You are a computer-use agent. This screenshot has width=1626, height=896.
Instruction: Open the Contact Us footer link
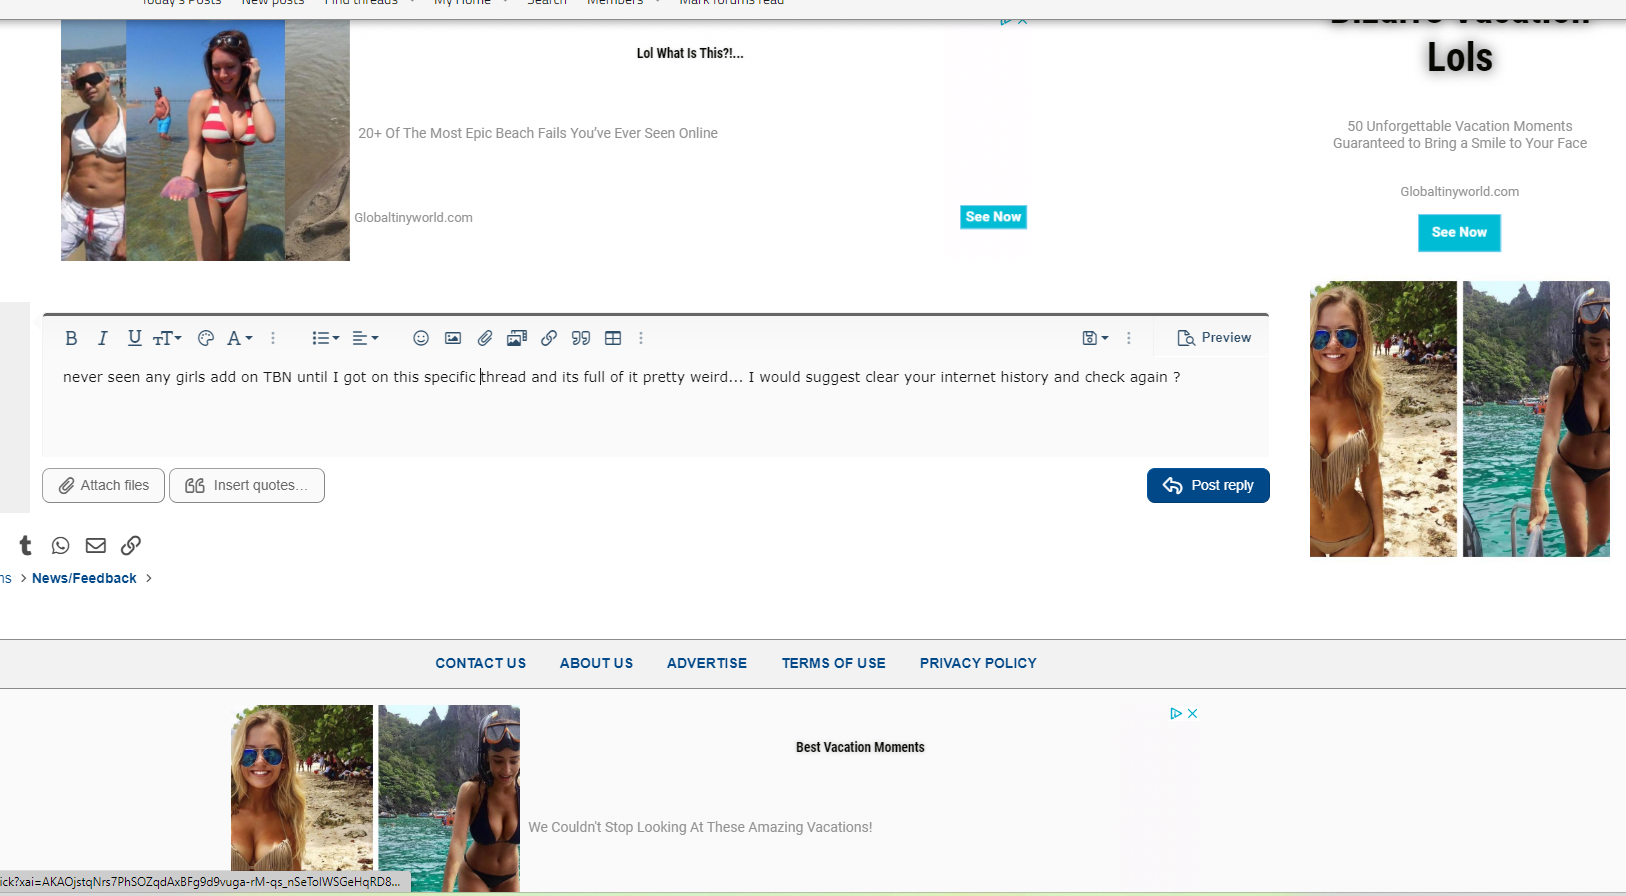click(481, 663)
